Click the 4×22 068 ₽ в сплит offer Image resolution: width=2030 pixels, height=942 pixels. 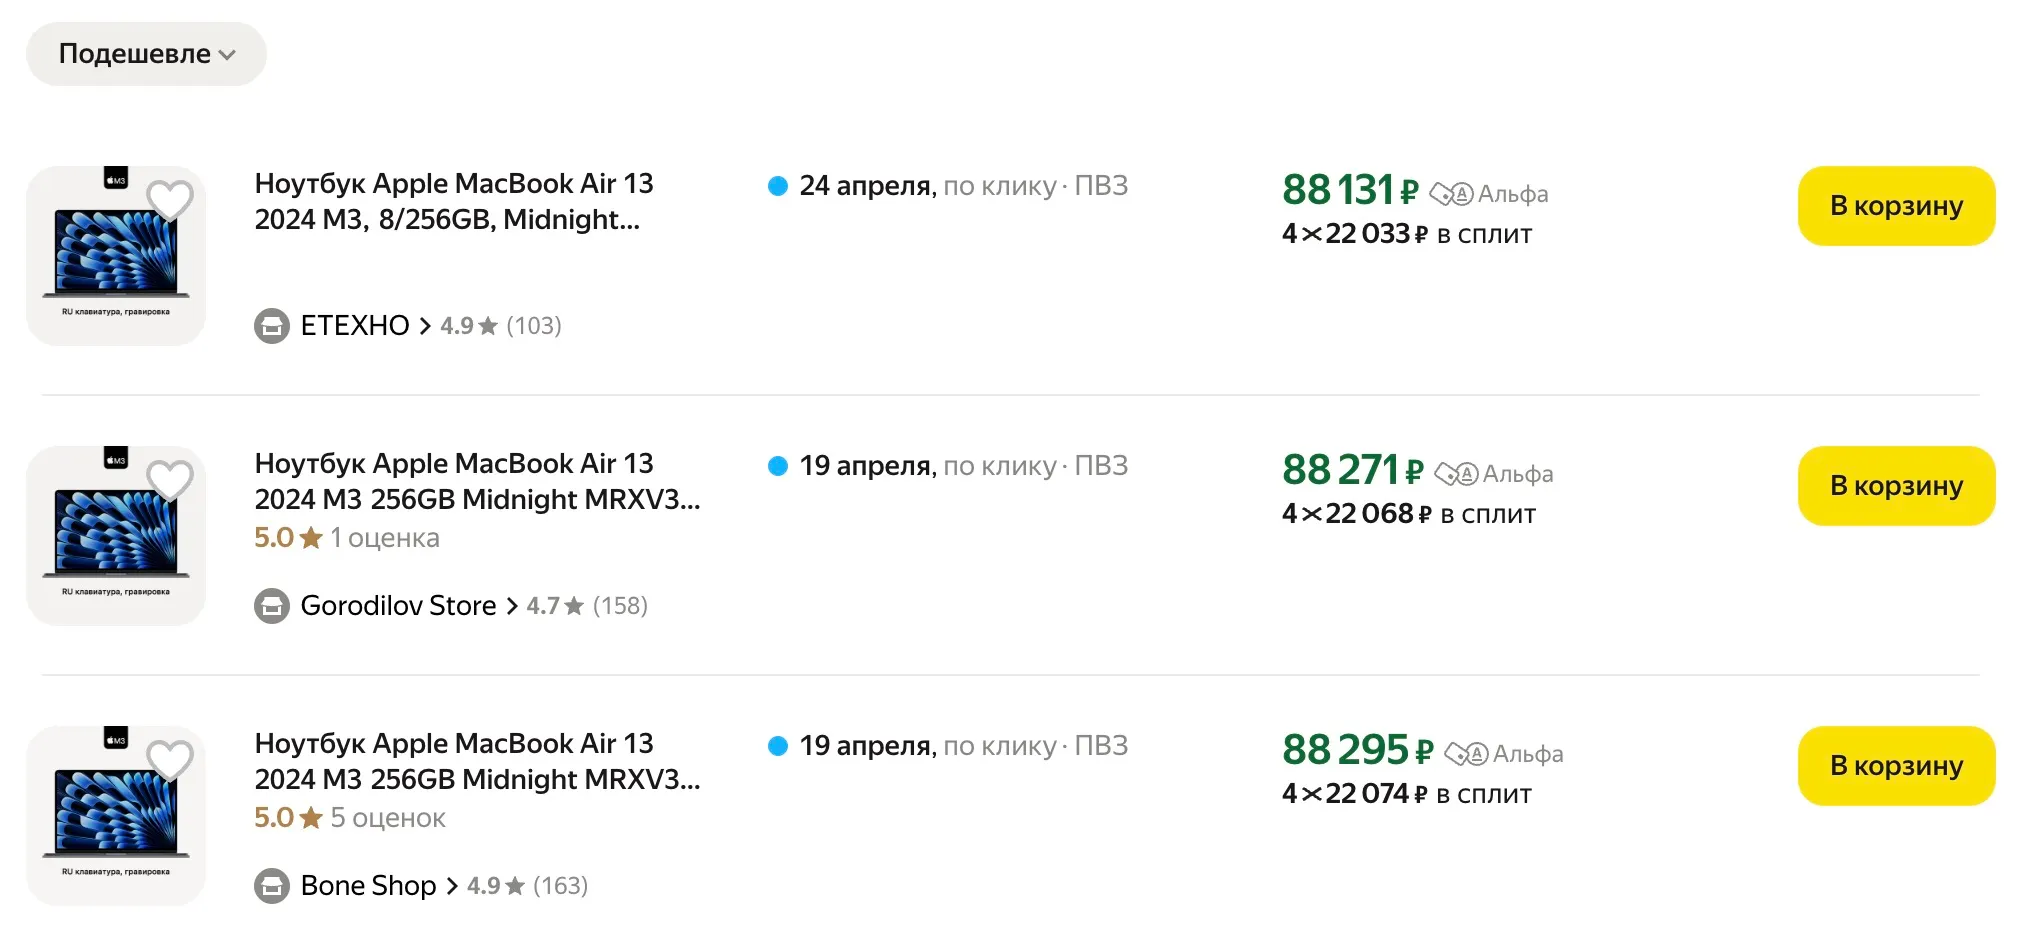1408,514
